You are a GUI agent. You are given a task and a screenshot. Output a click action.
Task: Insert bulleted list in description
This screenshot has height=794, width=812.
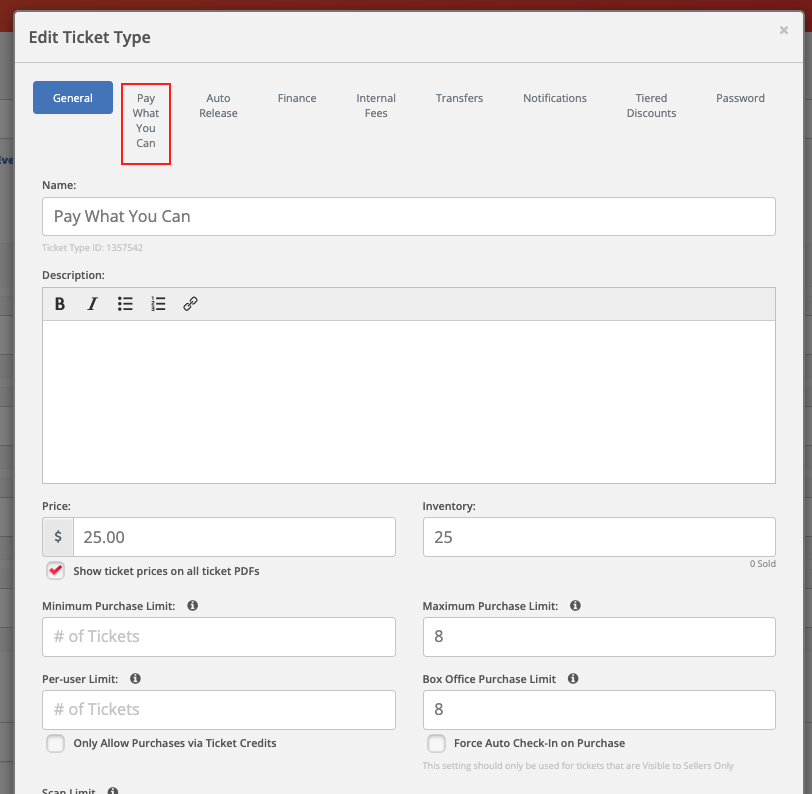[125, 304]
